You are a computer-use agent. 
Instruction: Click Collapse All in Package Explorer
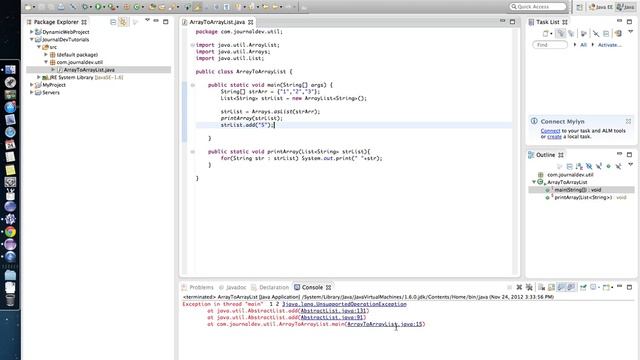point(113,22)
